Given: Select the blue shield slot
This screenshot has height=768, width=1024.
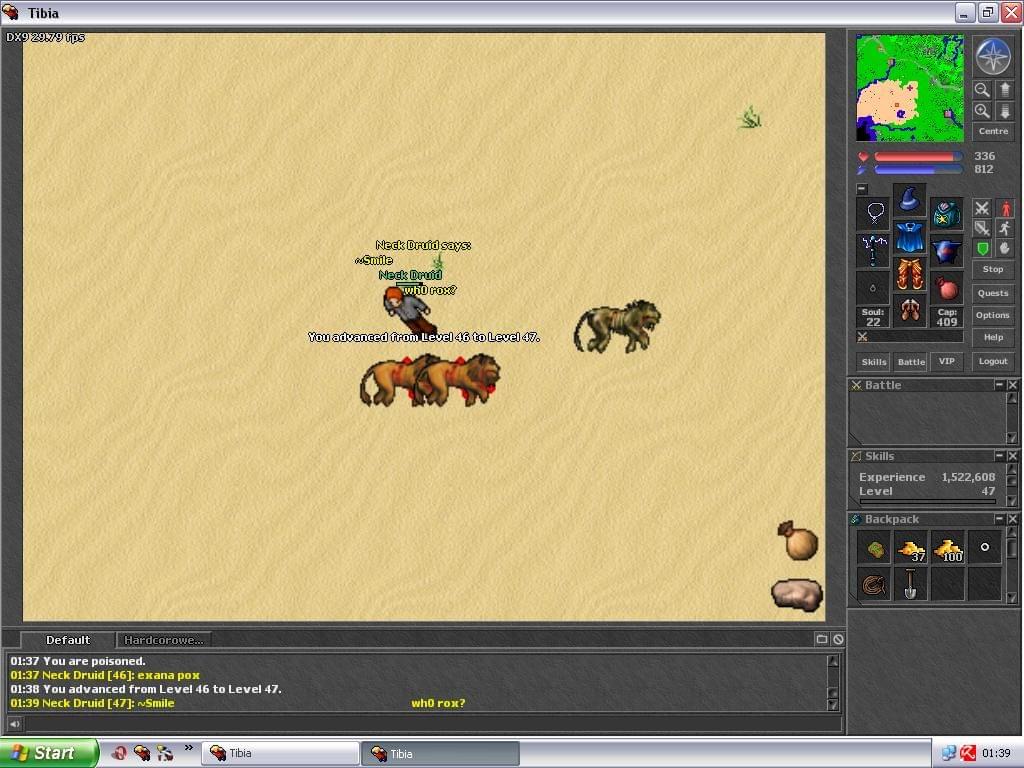Looking at the screenshot, I should click(946, 251).
